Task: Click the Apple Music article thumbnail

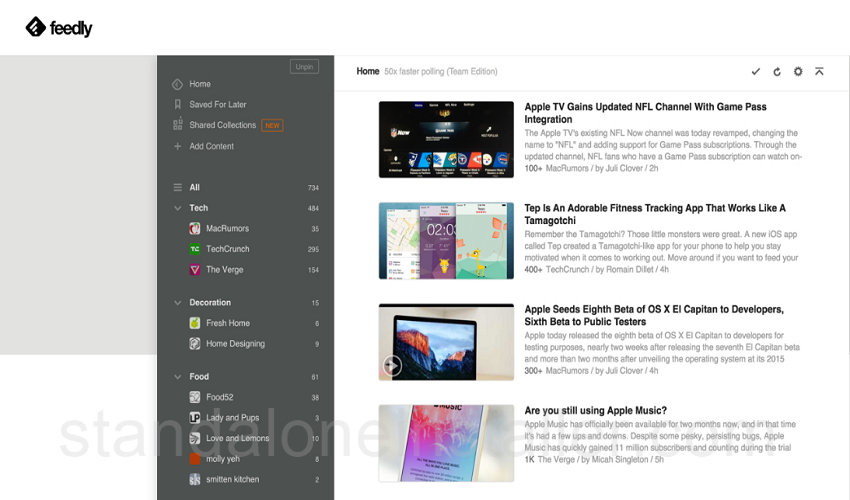Action: [446, 443]
